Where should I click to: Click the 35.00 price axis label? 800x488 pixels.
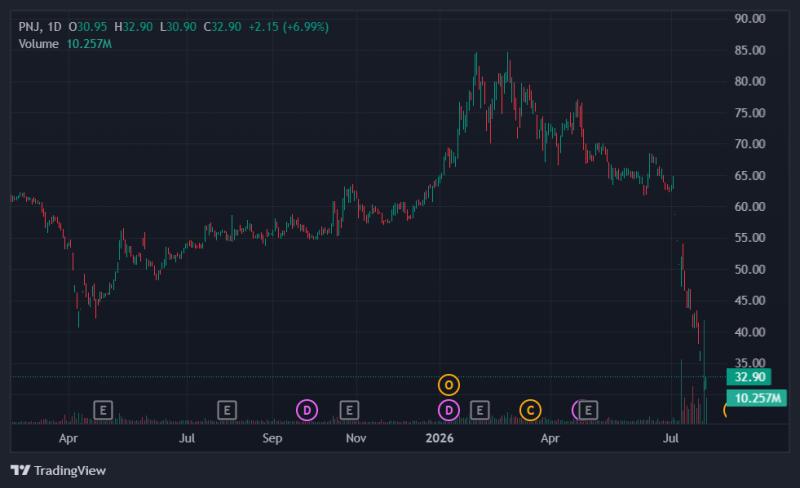(750, 363)
